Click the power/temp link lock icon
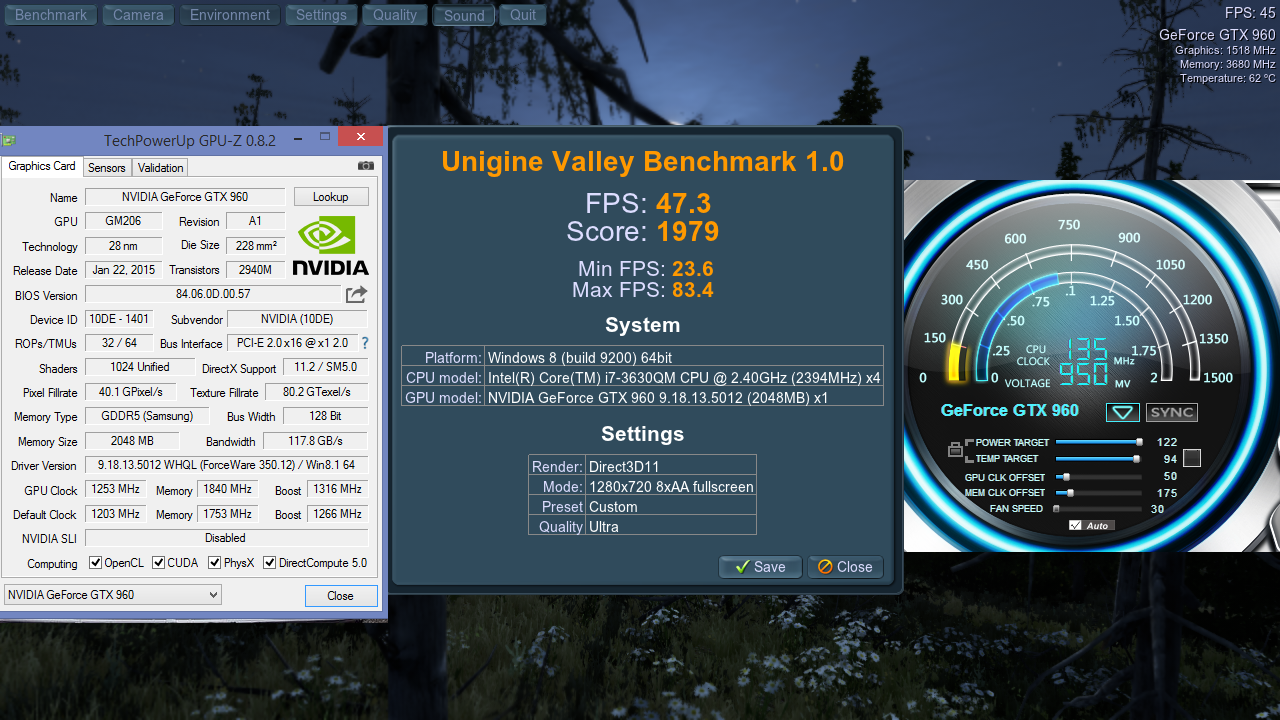Image resolution: width=1280 pixels, height=720 pixels. (955, 450)
